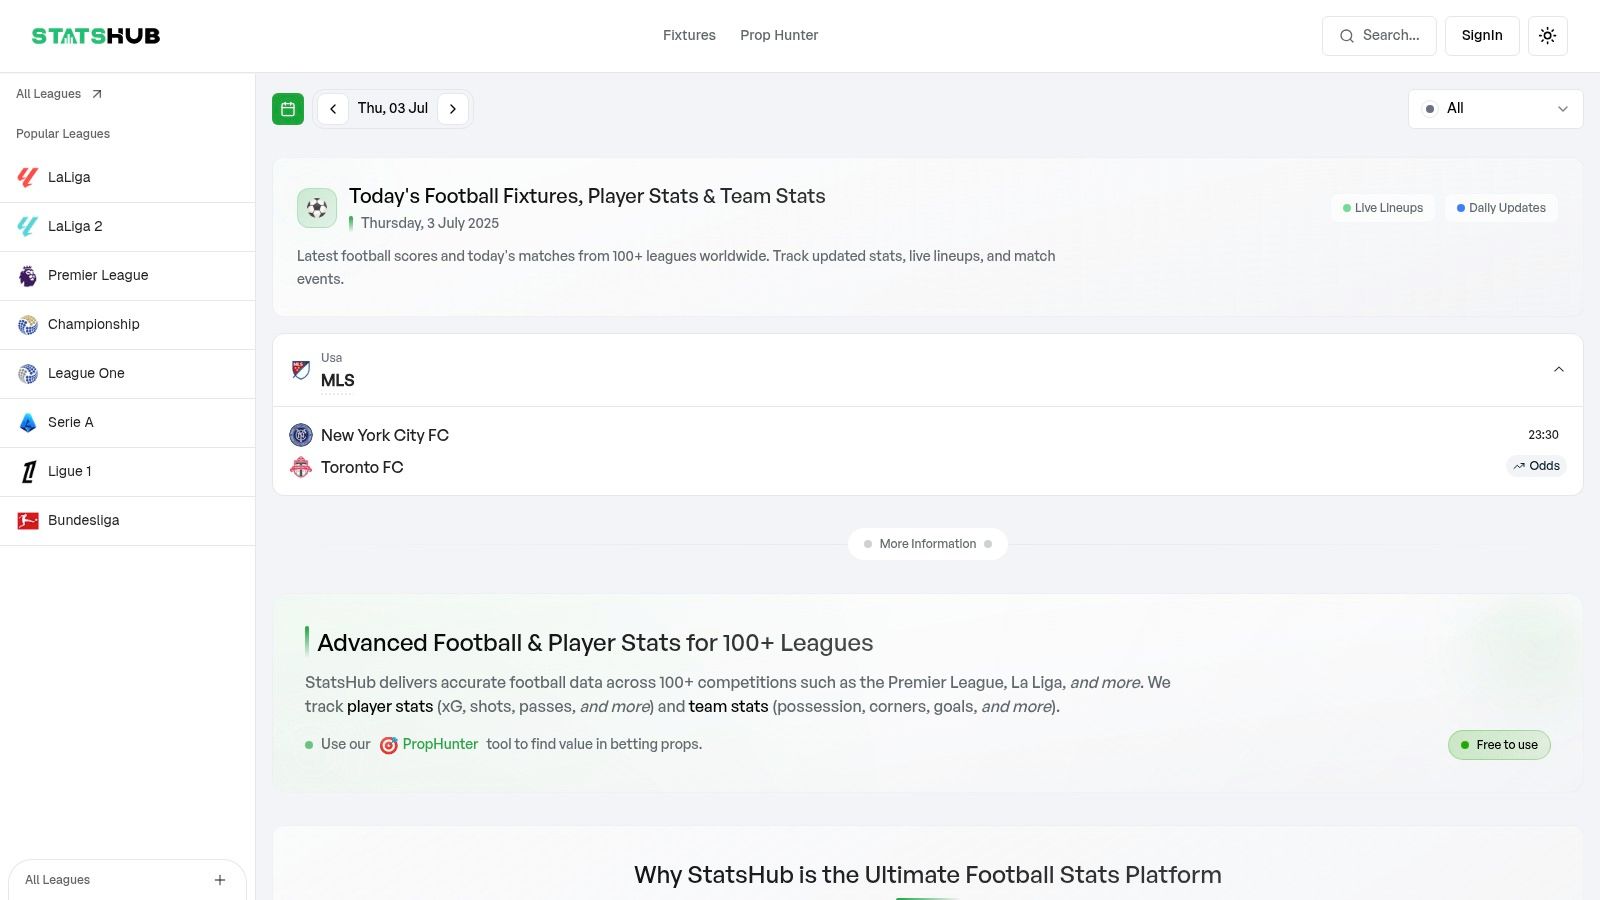Follow the PropHunter link
The height and width of the screenshot is (900, 1600).
(440, 744)
